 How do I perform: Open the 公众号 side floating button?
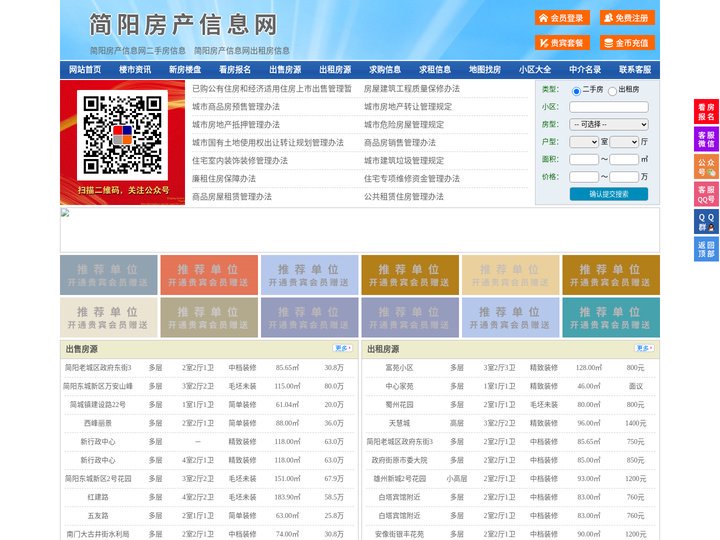click(x=706, y=167)
